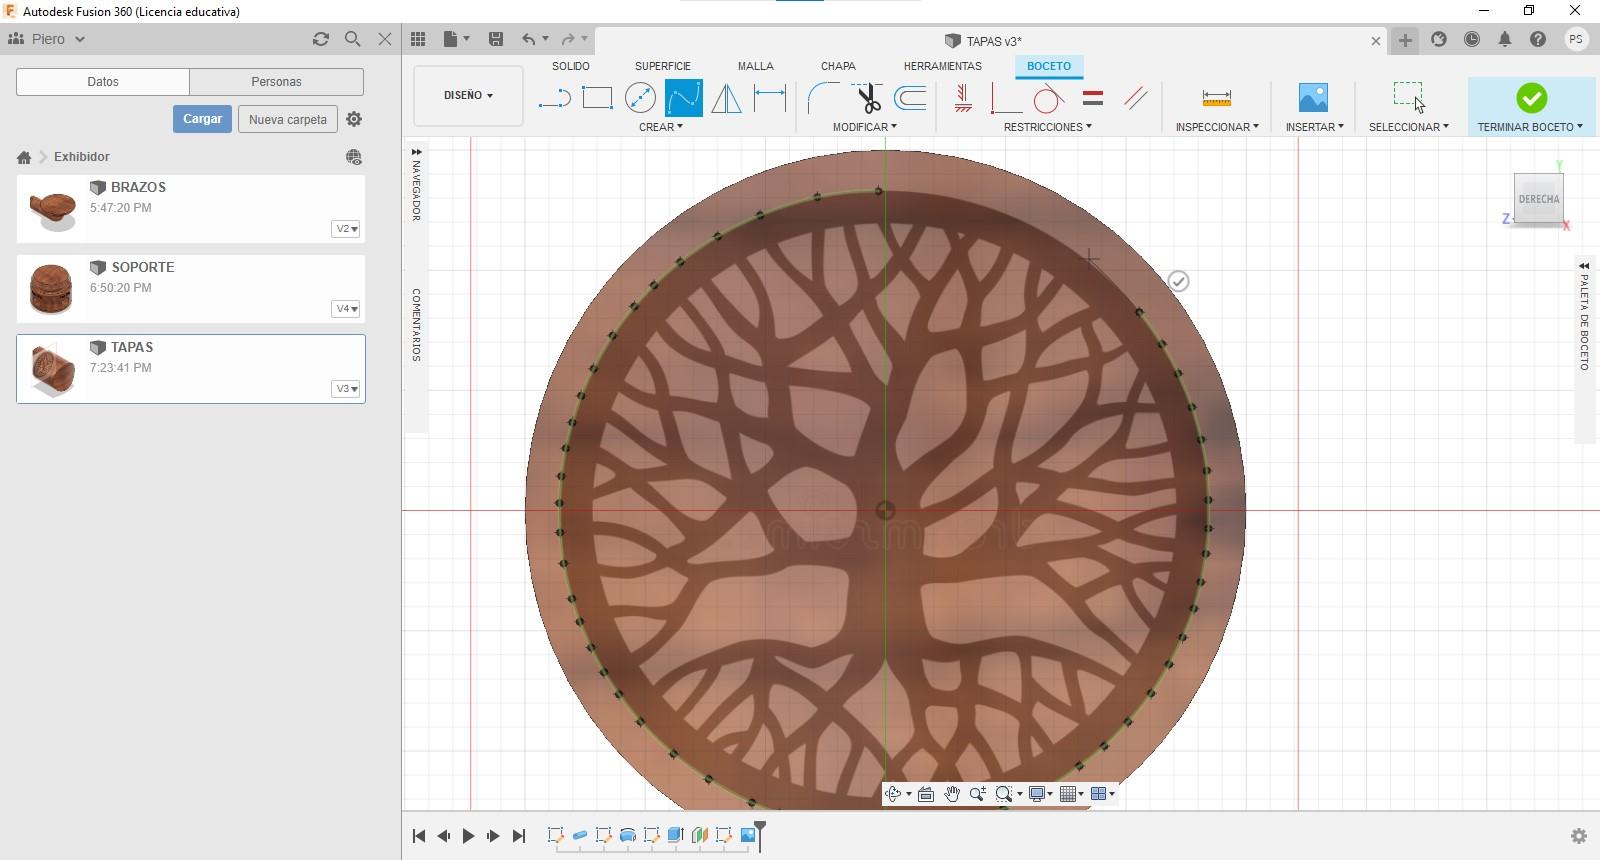Click the green Finish Sketch checkmark
This screenshot has height=860, width=1600.
click(1531, 98)
